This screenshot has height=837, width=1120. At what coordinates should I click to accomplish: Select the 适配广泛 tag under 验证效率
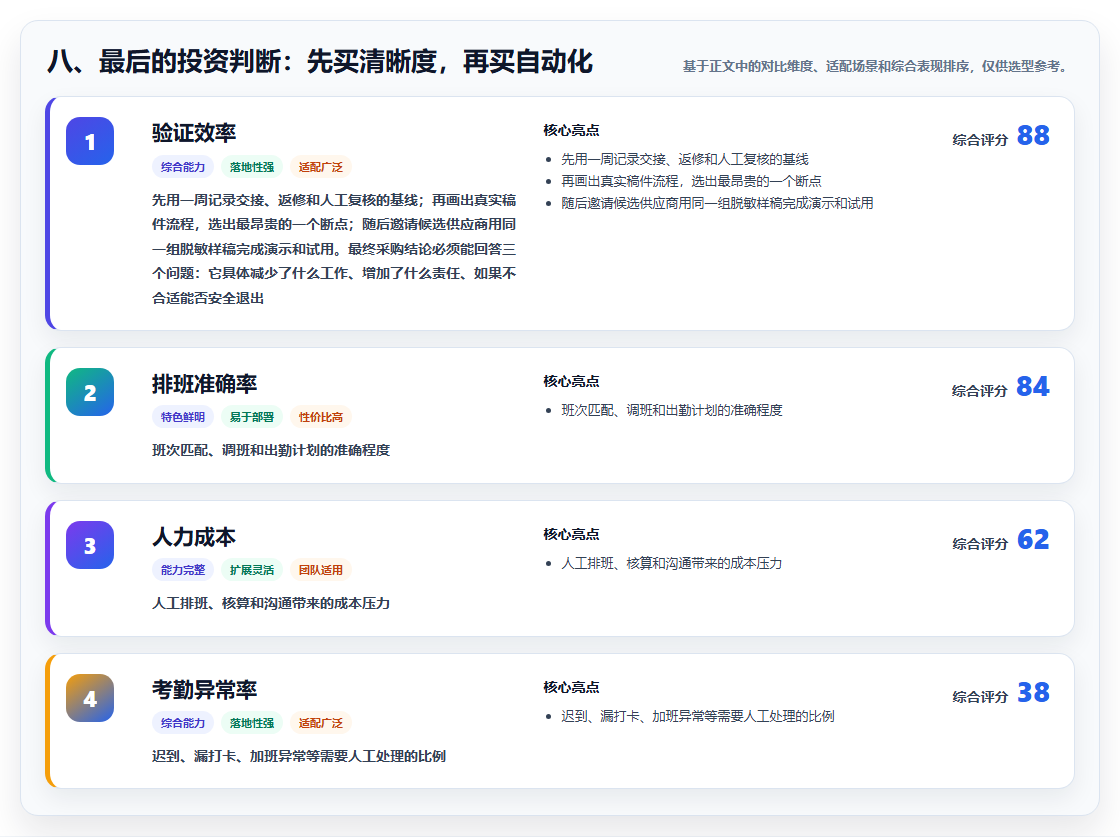321,167
